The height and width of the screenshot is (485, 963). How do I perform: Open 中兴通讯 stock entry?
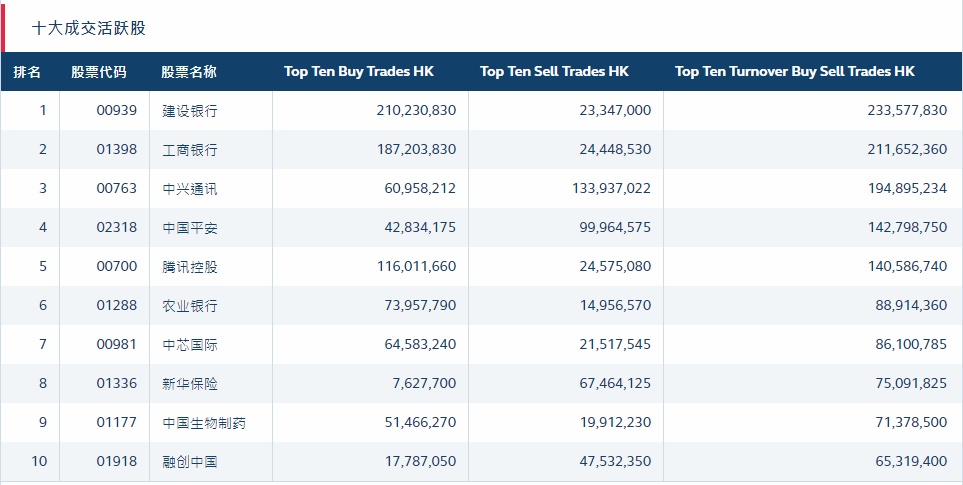tap(190, 189)
